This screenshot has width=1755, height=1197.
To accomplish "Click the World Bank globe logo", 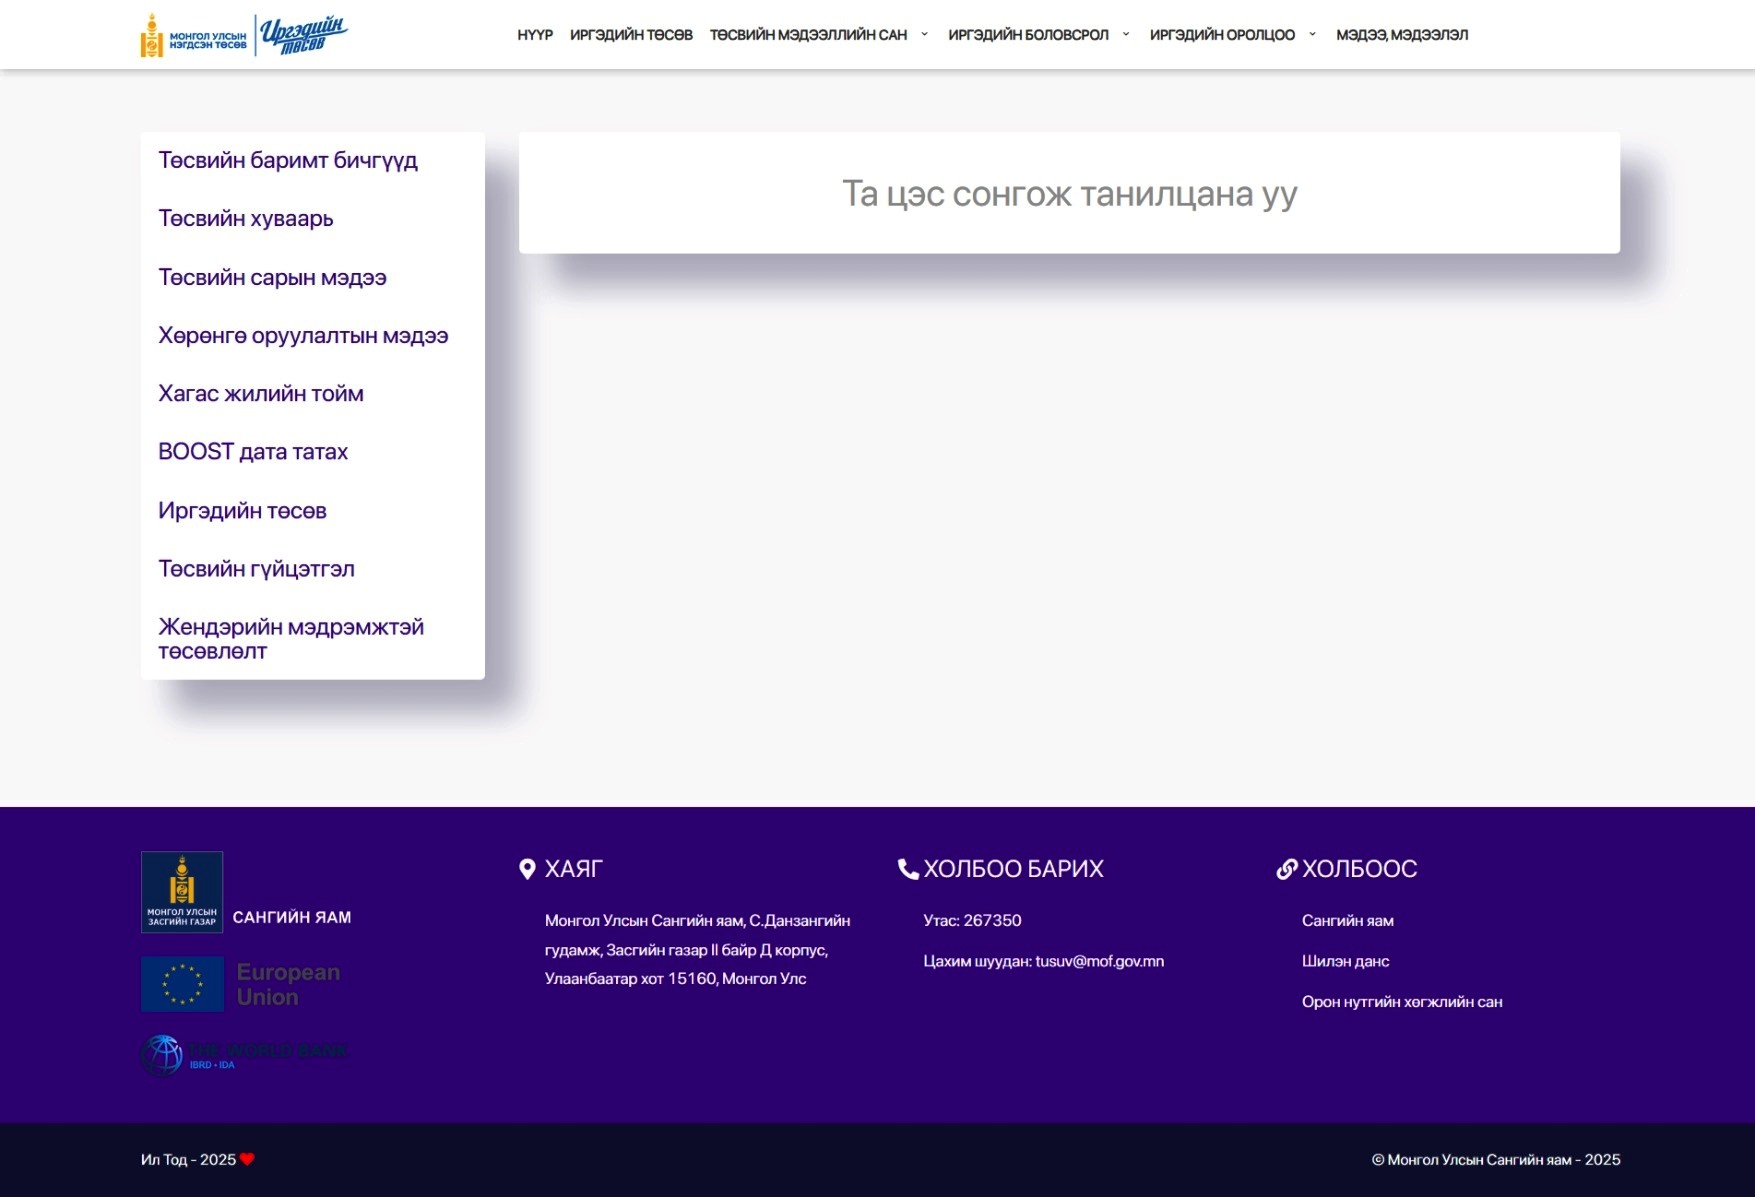I will click(x=163, y=1054).
